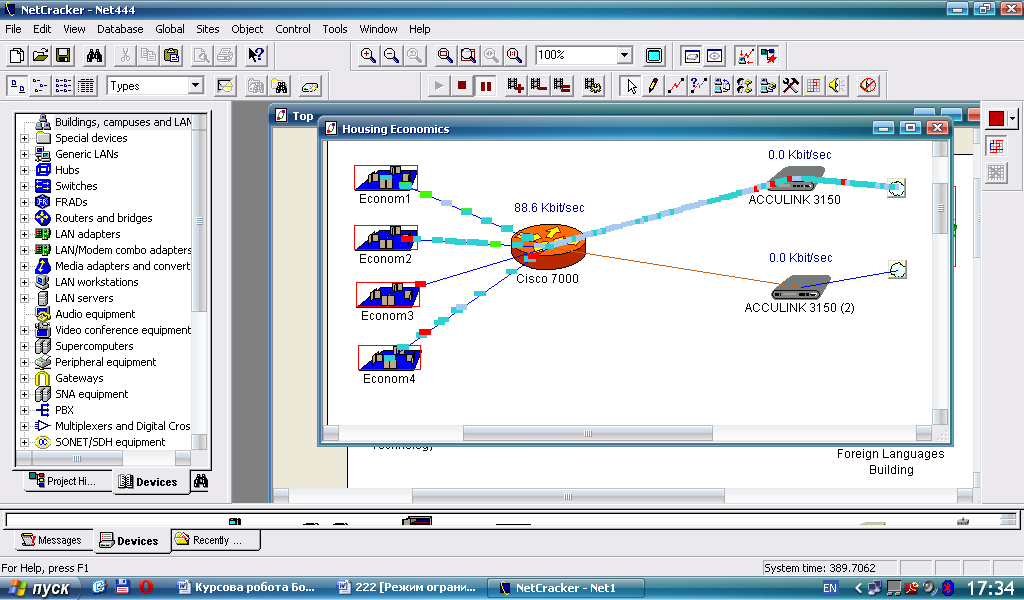This screenshot has height=600, width=1024.
Task: Open the Tools menu
Action: 335,29
